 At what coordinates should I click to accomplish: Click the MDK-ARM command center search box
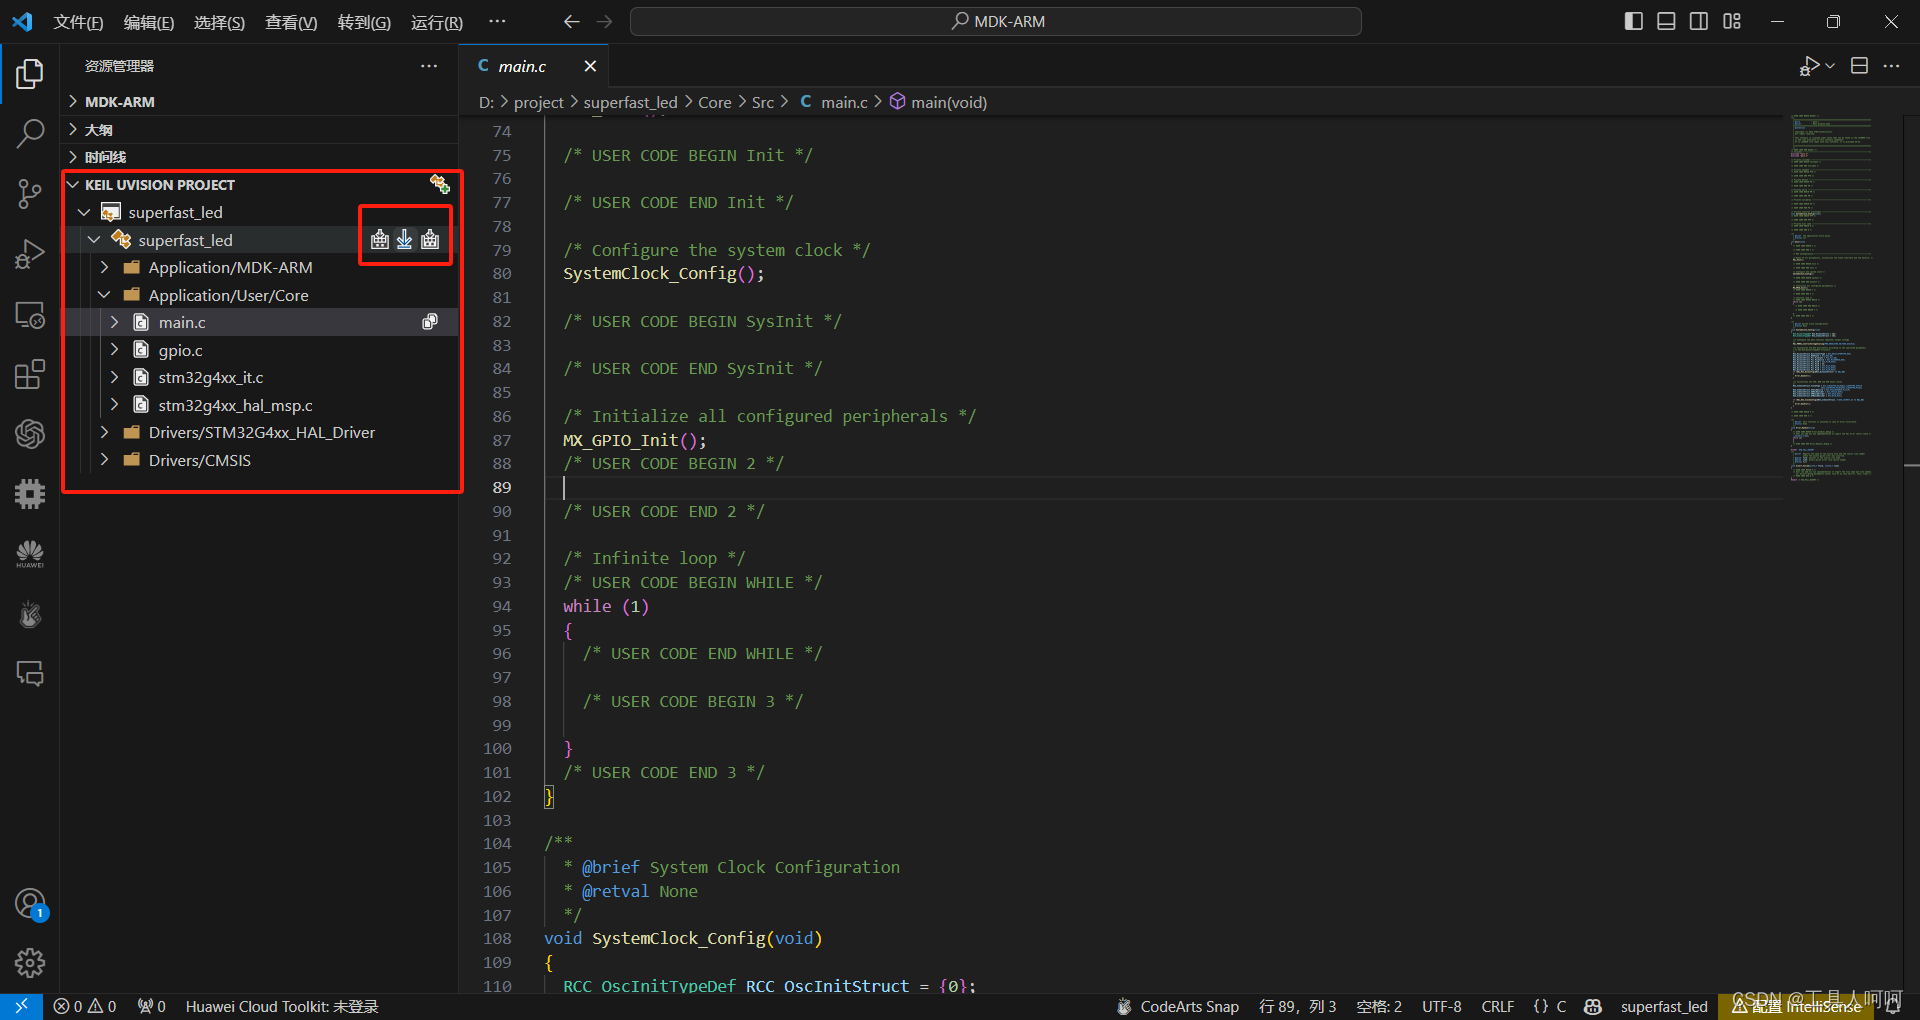pos(996,21)
